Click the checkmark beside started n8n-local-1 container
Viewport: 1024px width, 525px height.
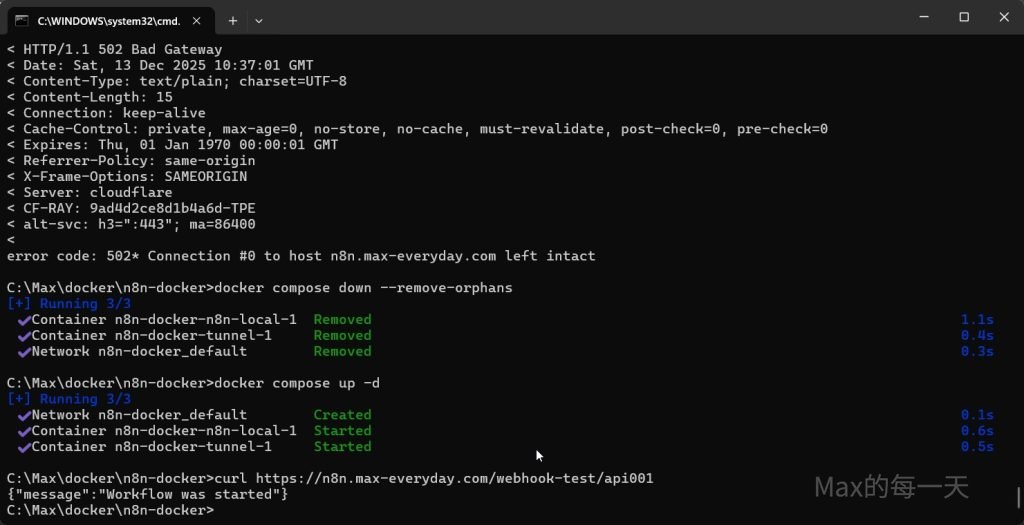(x=24, y=431)
